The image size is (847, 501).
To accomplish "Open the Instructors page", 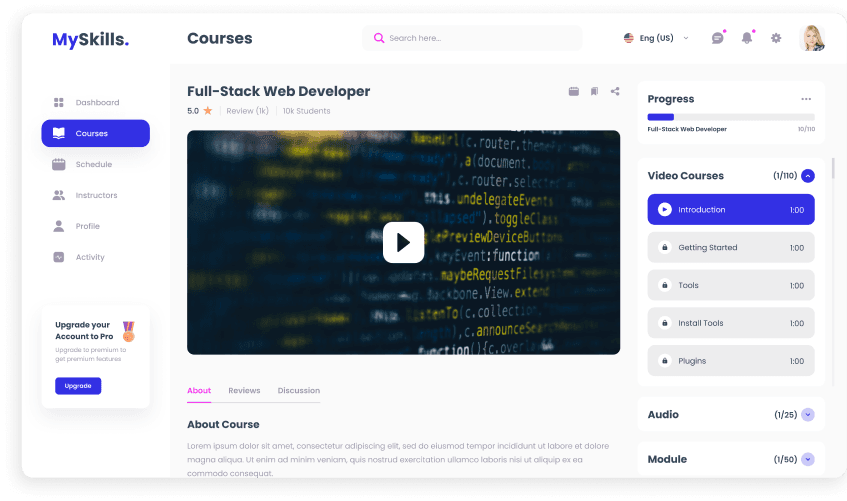I will 96,195.
